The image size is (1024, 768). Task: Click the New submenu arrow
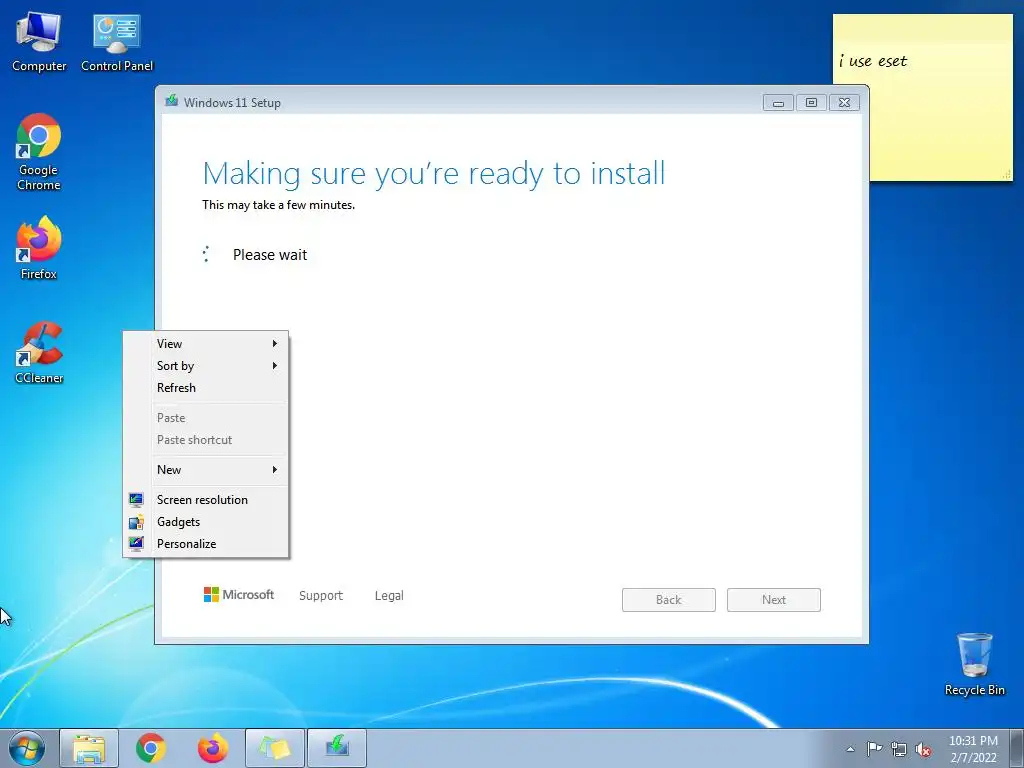[x=275, y=470]
